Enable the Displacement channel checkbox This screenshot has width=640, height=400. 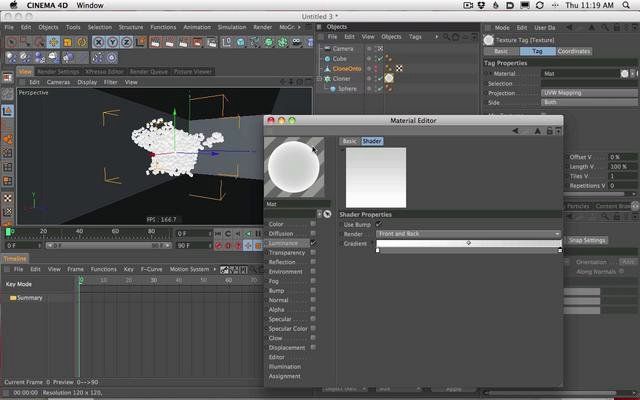[x=313, y=347]
